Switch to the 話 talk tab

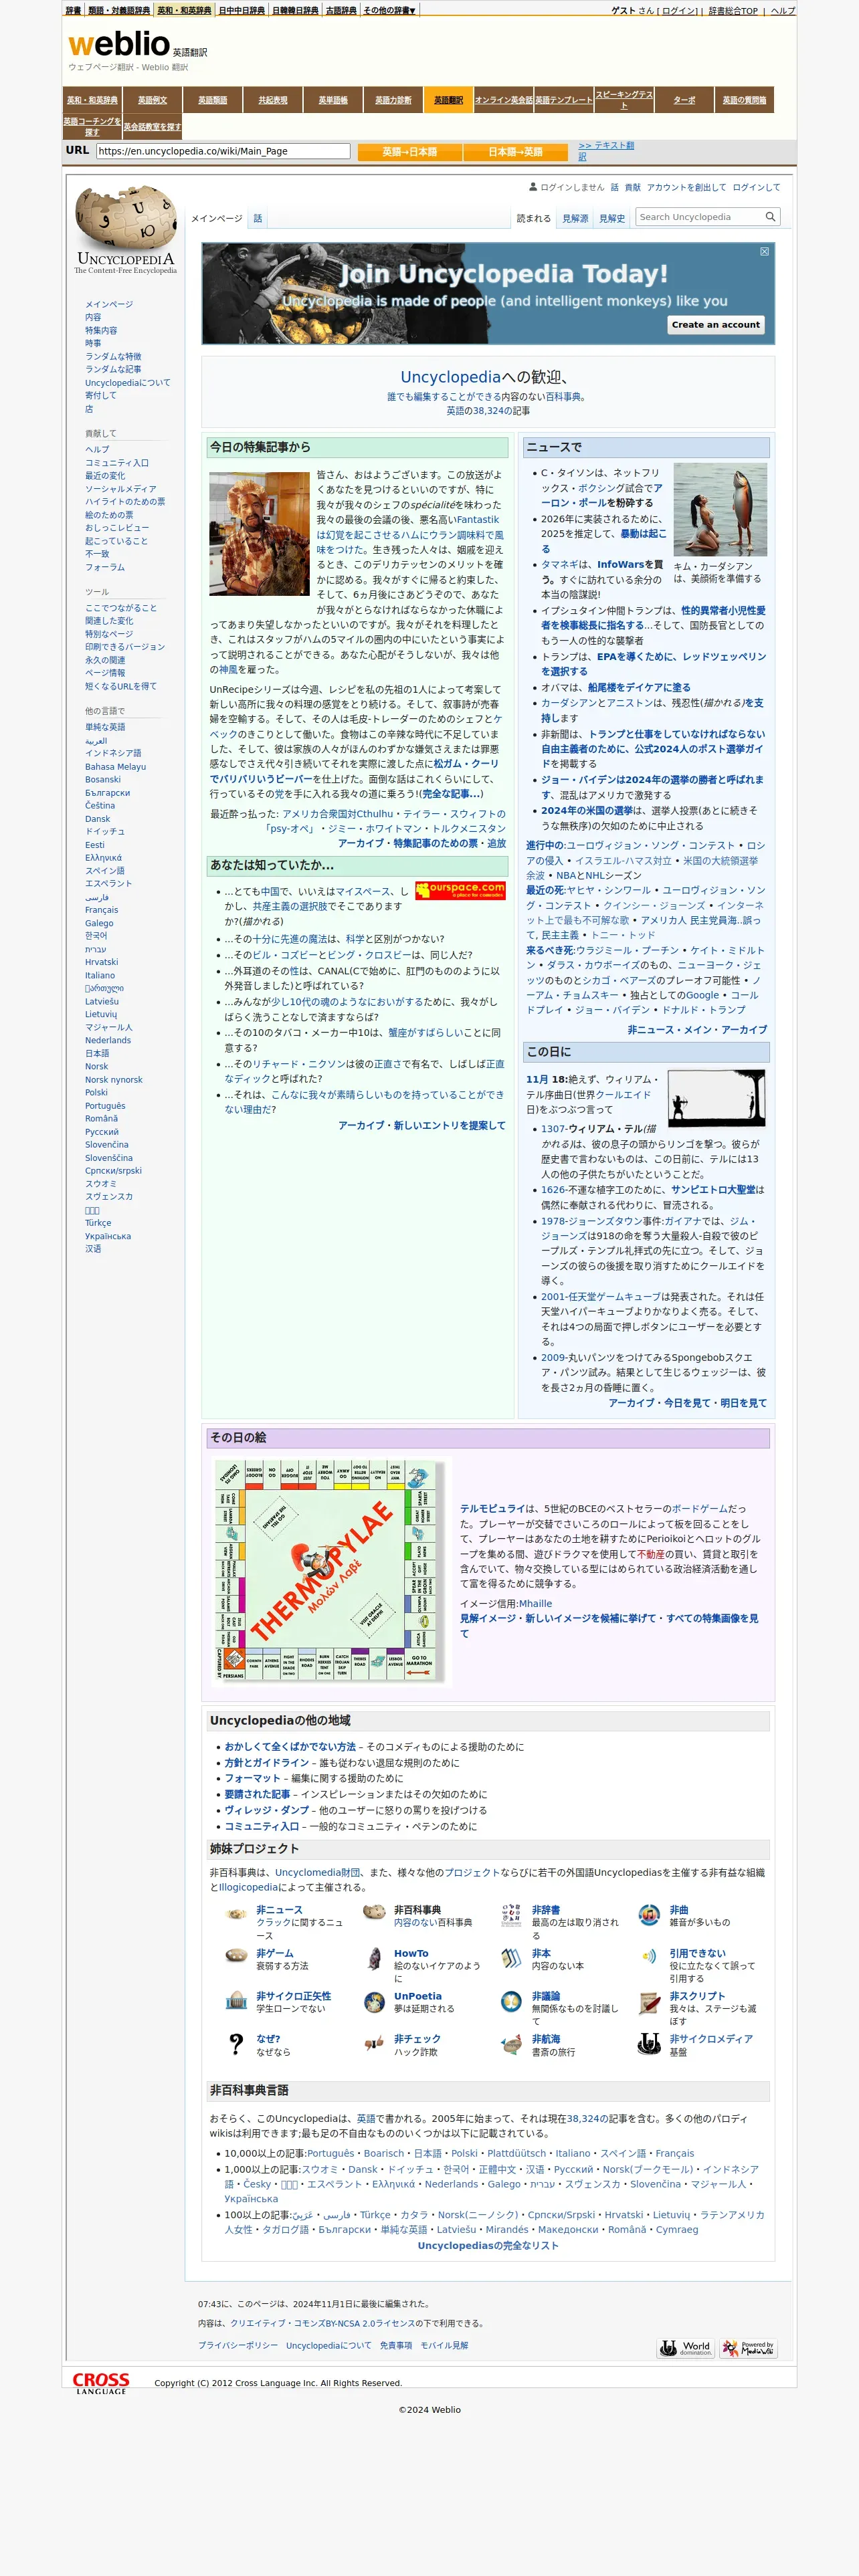point(257,218)
